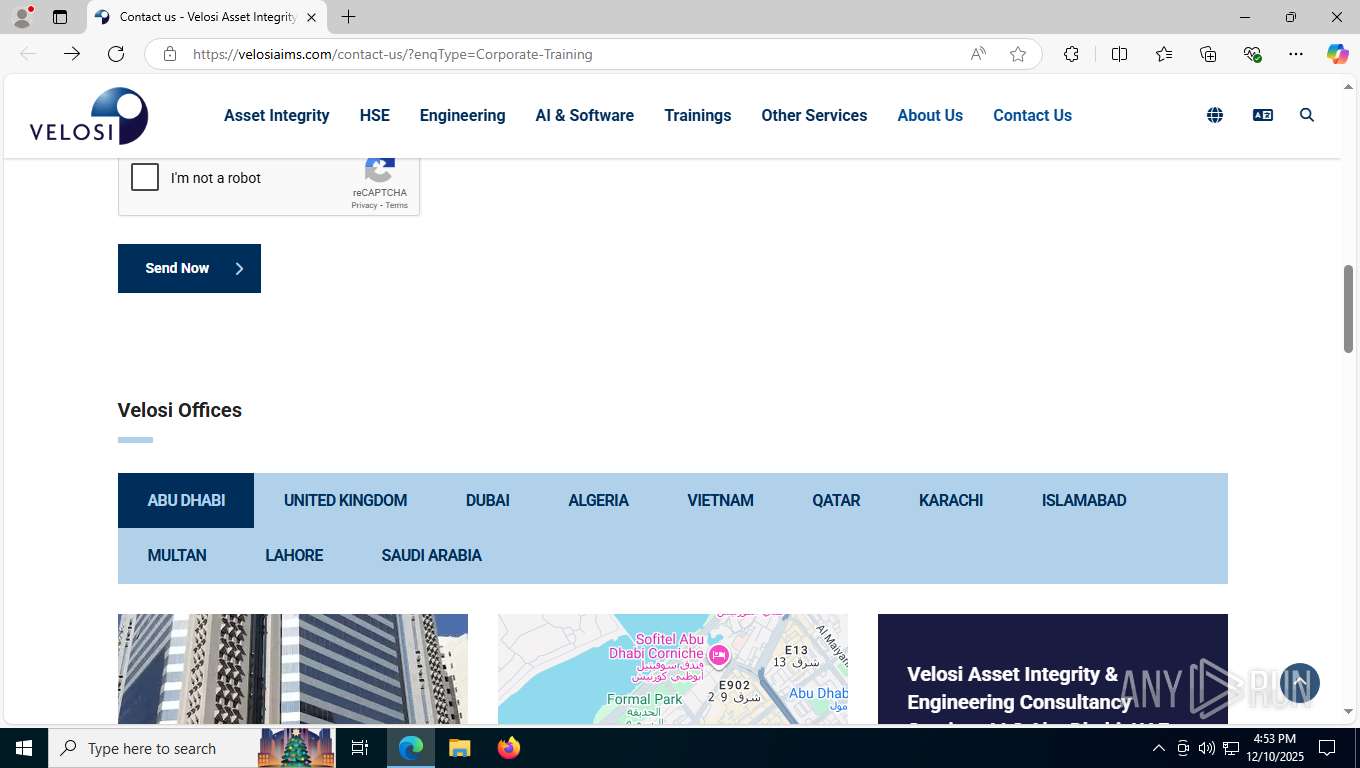Viewport: 1360px width, 768px height.
Task: Select the Lahore office tab
Action: pyautogui.click(x=294, y=555)
